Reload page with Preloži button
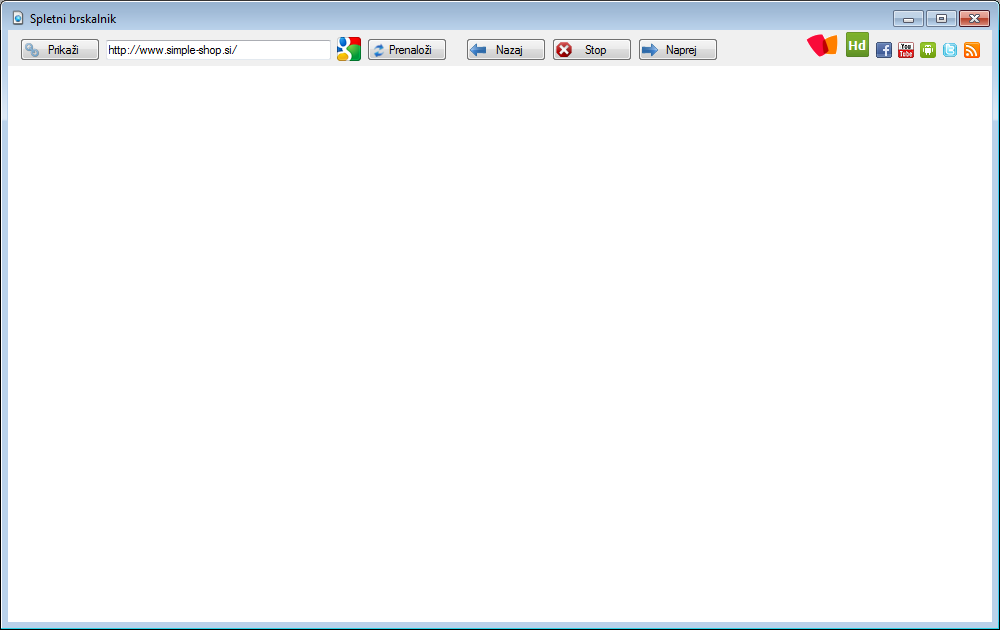 coord(407,50)
